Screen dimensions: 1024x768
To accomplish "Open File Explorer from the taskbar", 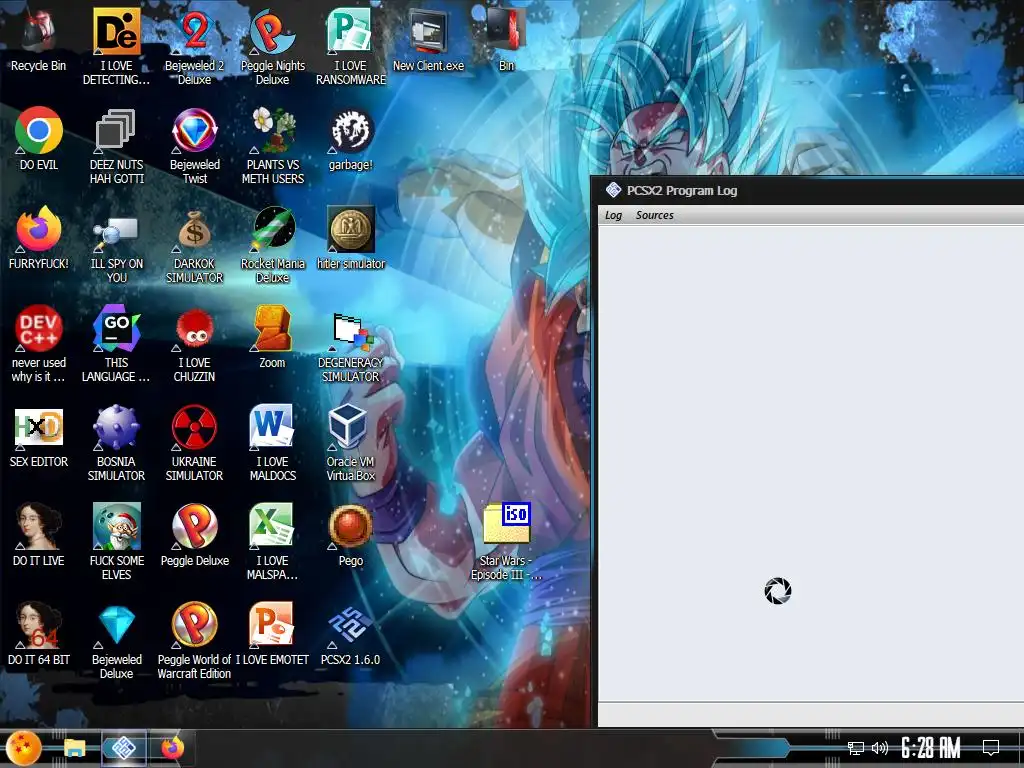I will (x=74, y=748).
